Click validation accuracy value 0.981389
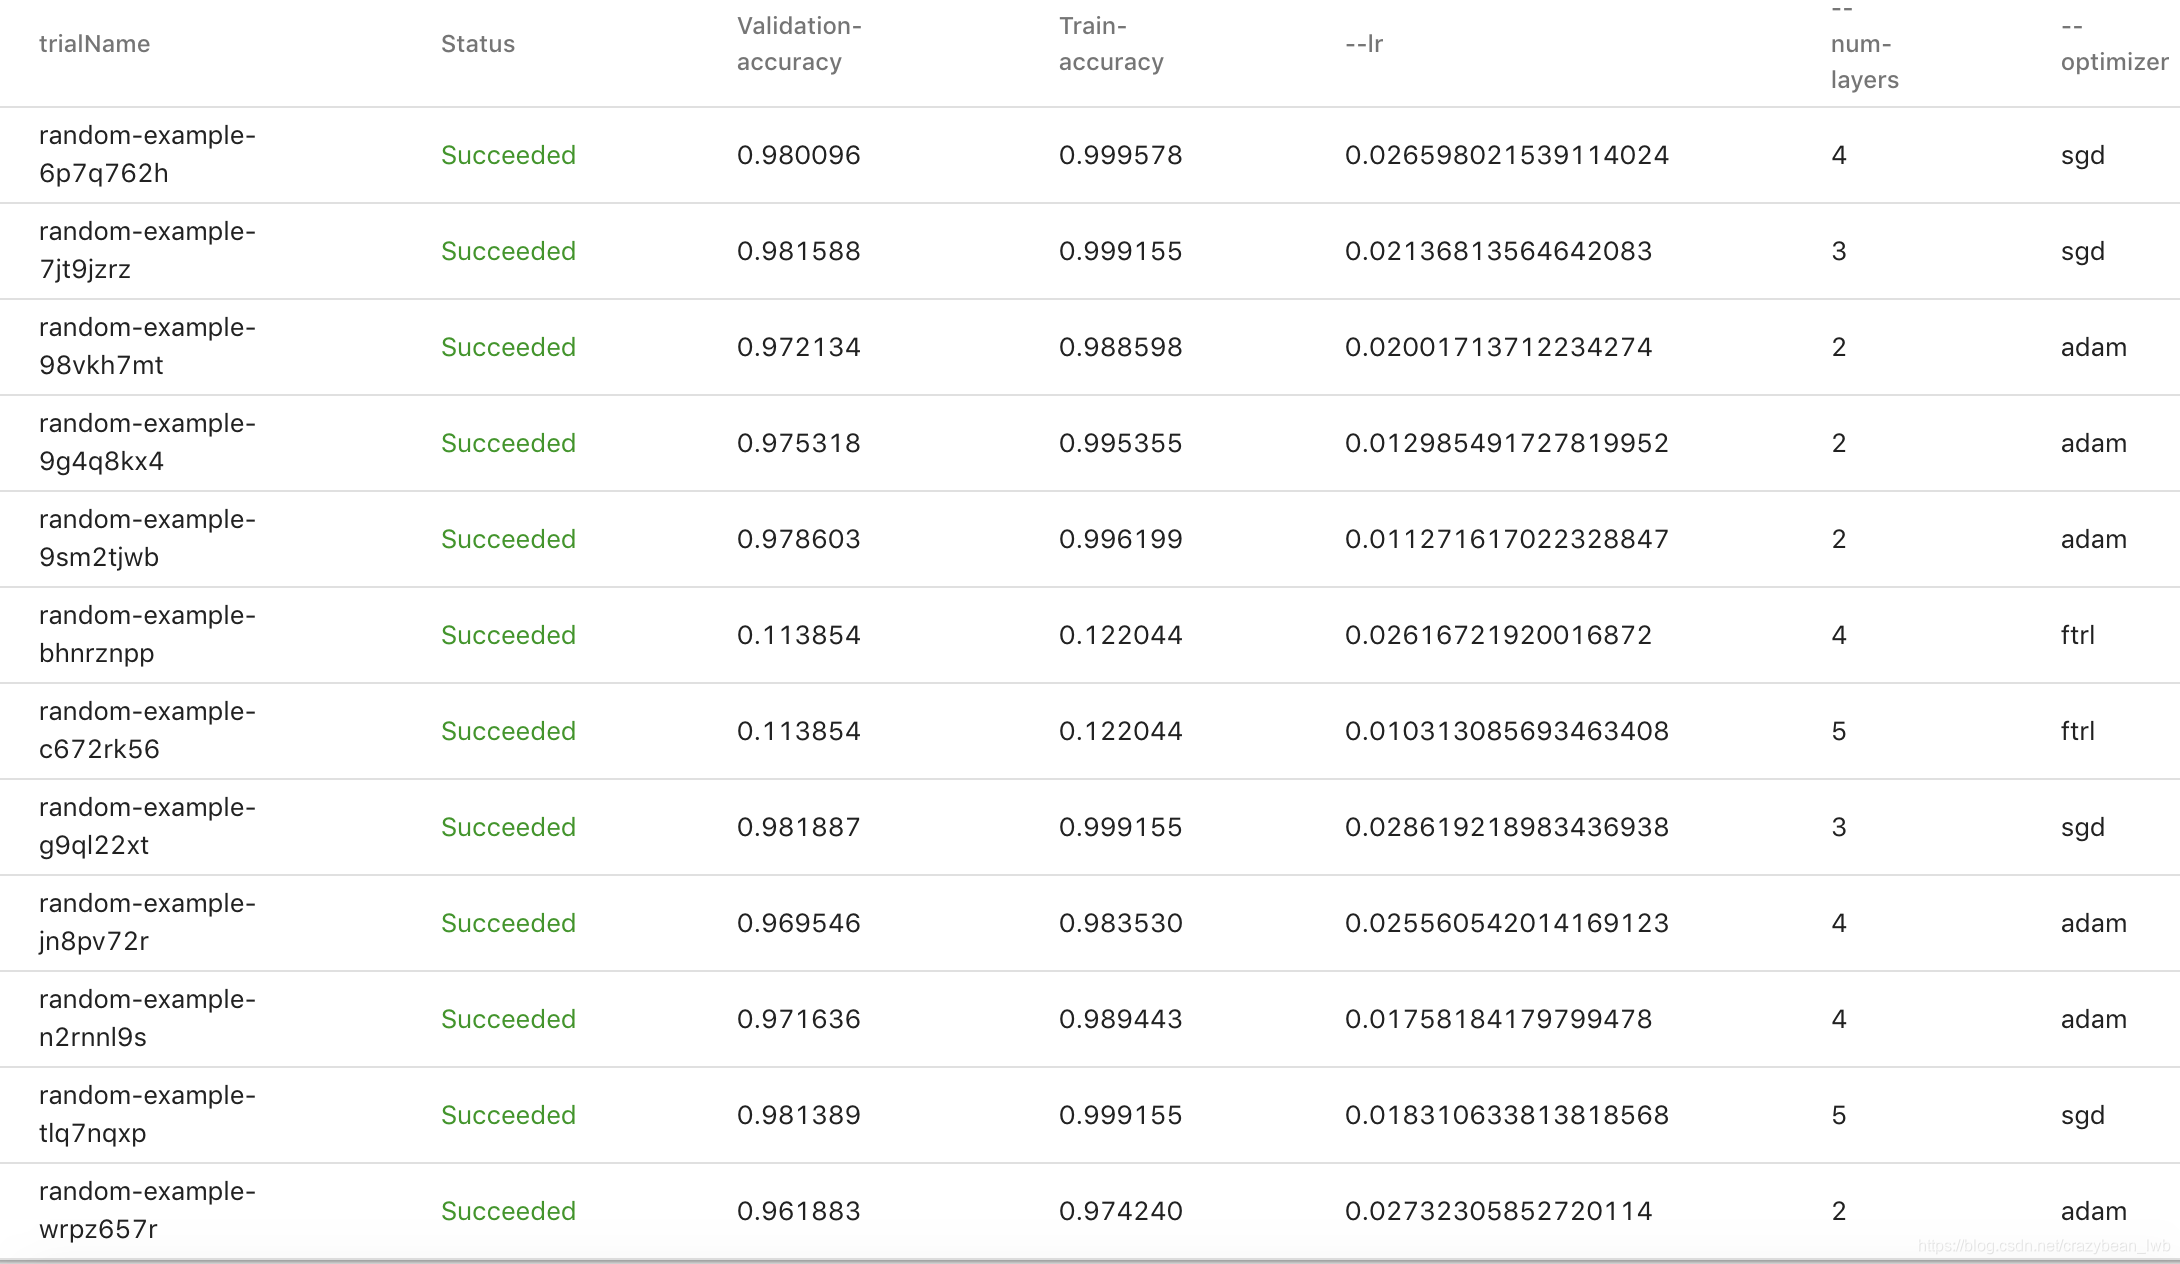The image size is (2180, 1264). pyautogui.click(x=799, y=1115)
